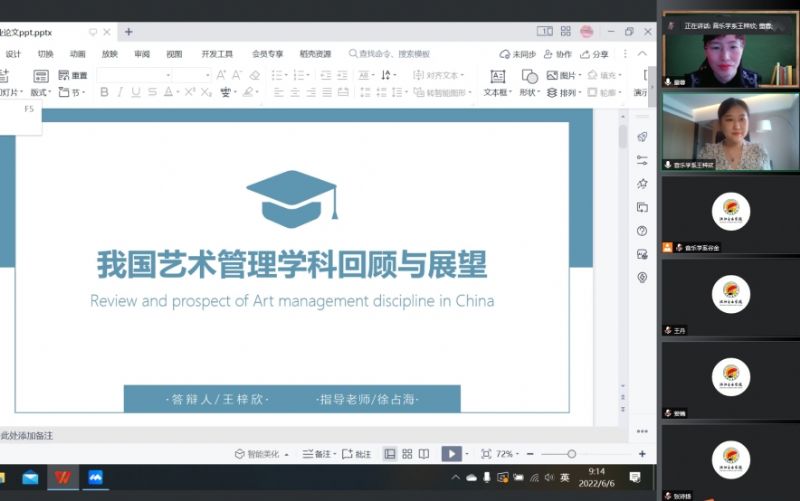Image resolution: width=800 pixels, height=501 pixels.
Task: Click the 批注 comment button
Action: coord(358,454)
